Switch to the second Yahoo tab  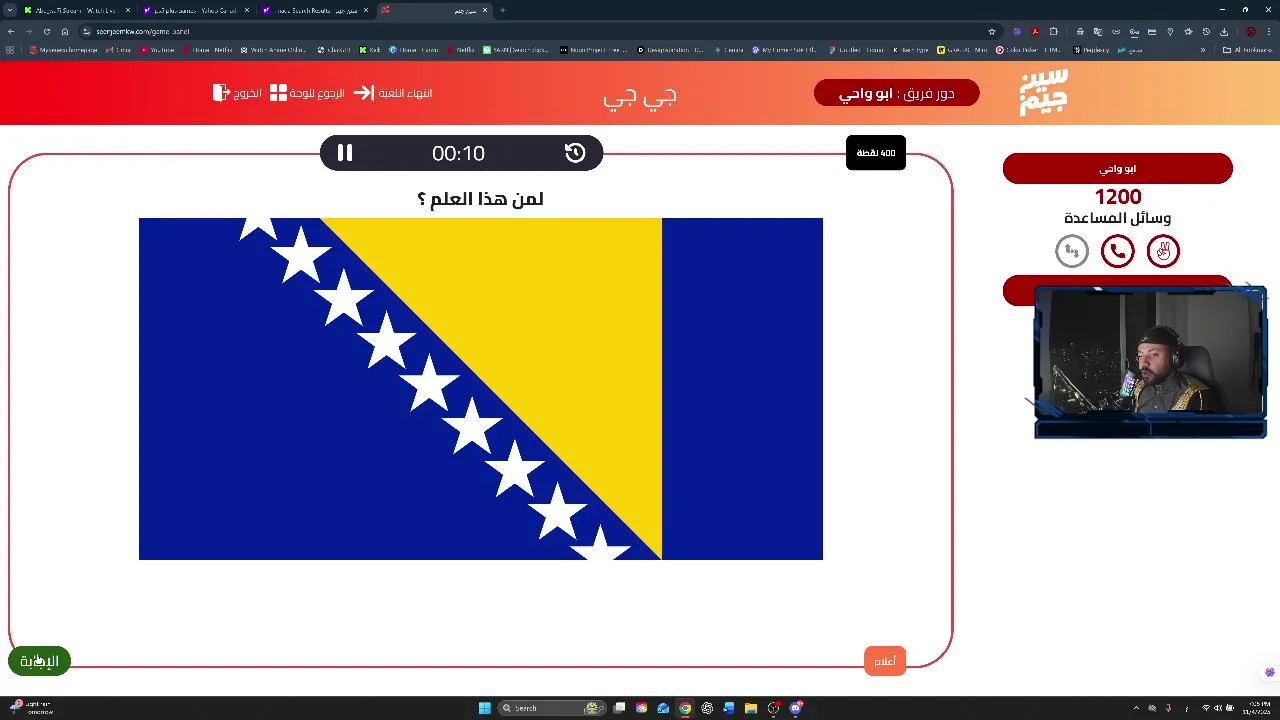(195, 10)
